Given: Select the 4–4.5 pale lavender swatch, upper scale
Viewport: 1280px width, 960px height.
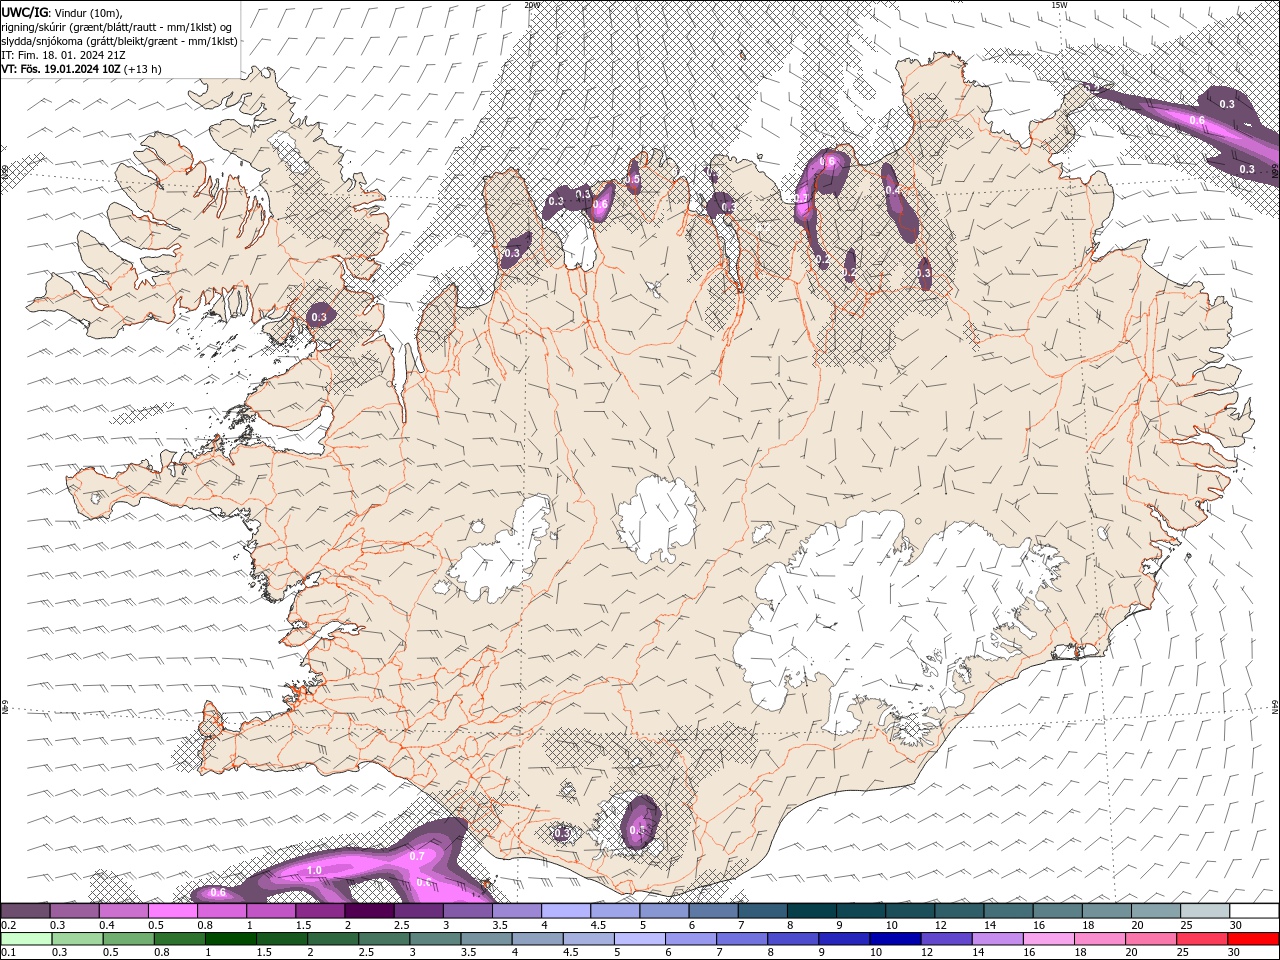Looking at the screenshot, I should [565, 911].
